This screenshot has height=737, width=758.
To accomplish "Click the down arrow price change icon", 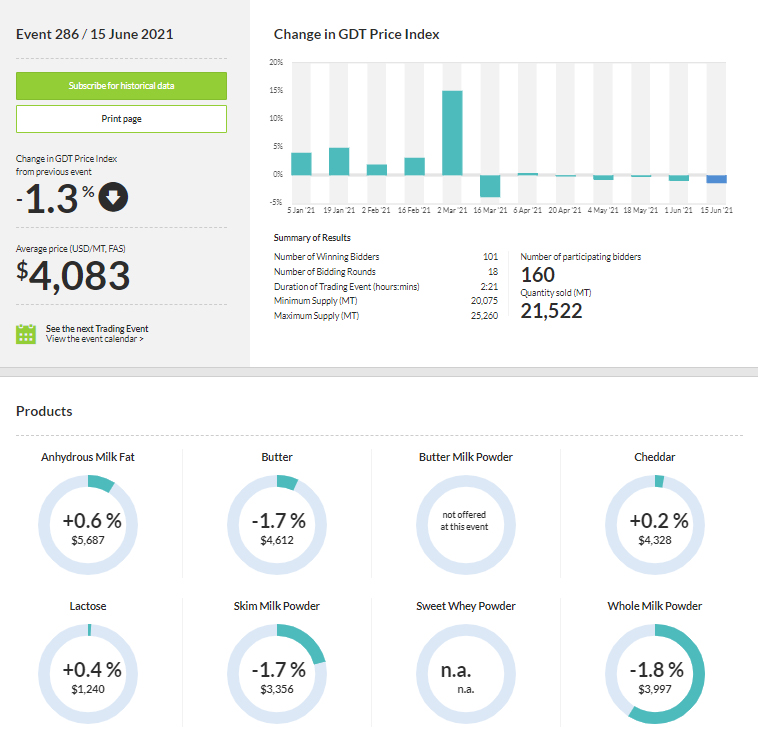I will [x=114, y=197].
